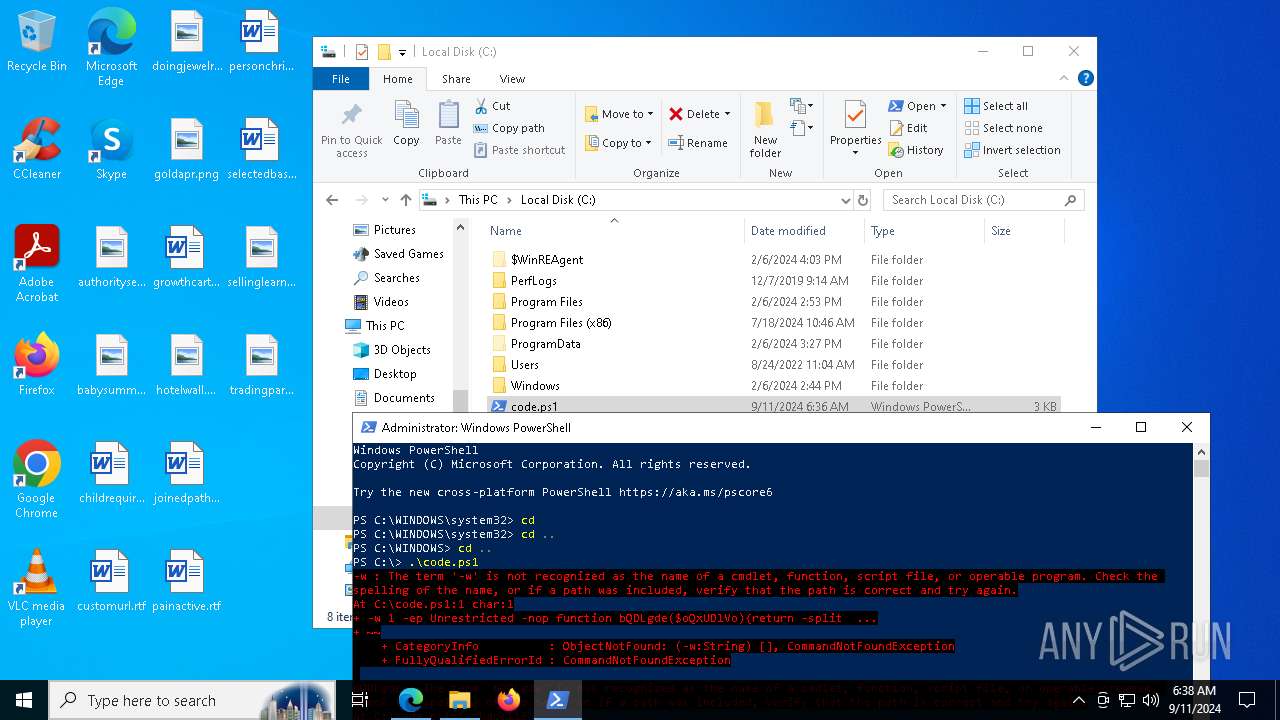
Task: Open file Properties from ribbon
Action: point(855,129)
